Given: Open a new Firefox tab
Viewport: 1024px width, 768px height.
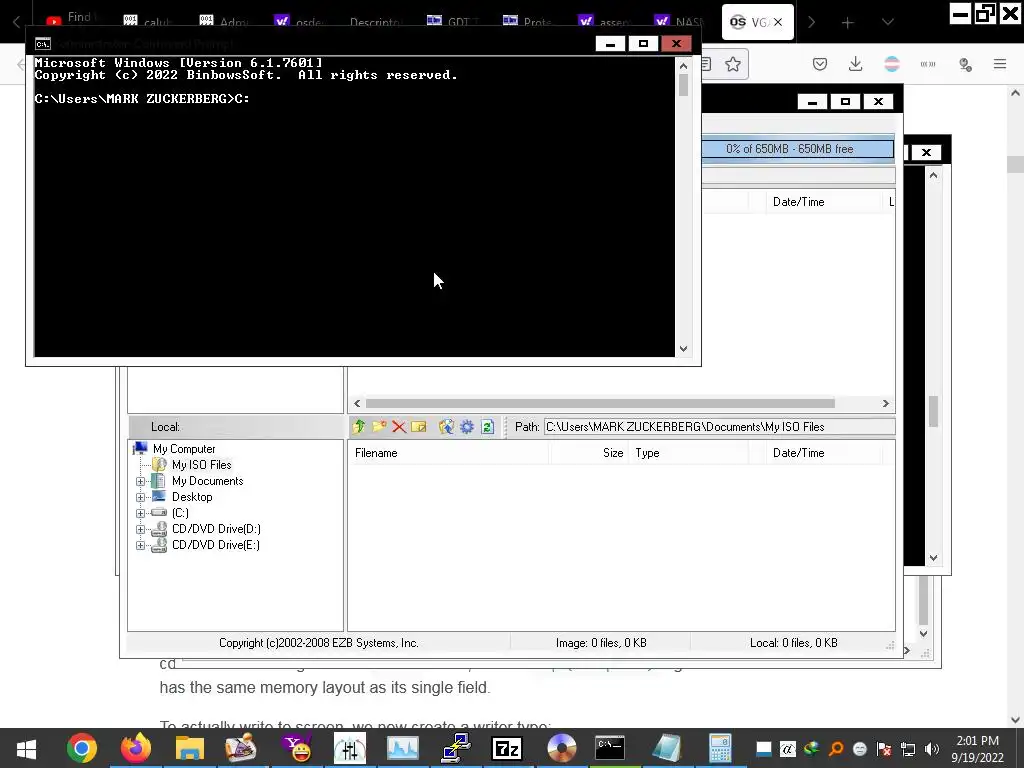Looking at the screenshot, I should pos(848,23).
